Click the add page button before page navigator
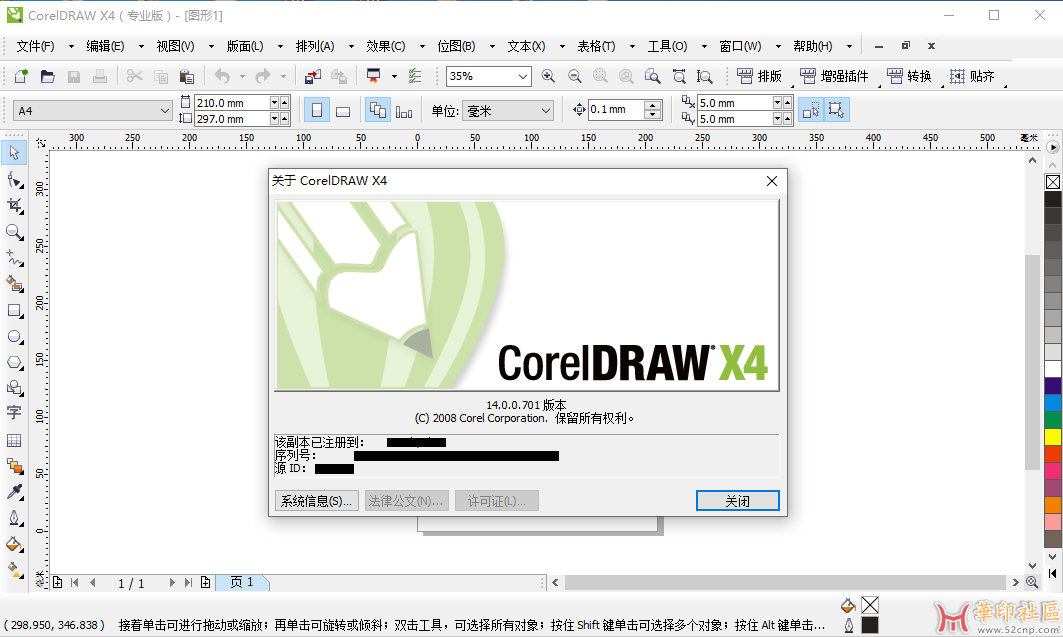Screen dimensions: 1063x637 pyautogui.click(x=58, y=582)
